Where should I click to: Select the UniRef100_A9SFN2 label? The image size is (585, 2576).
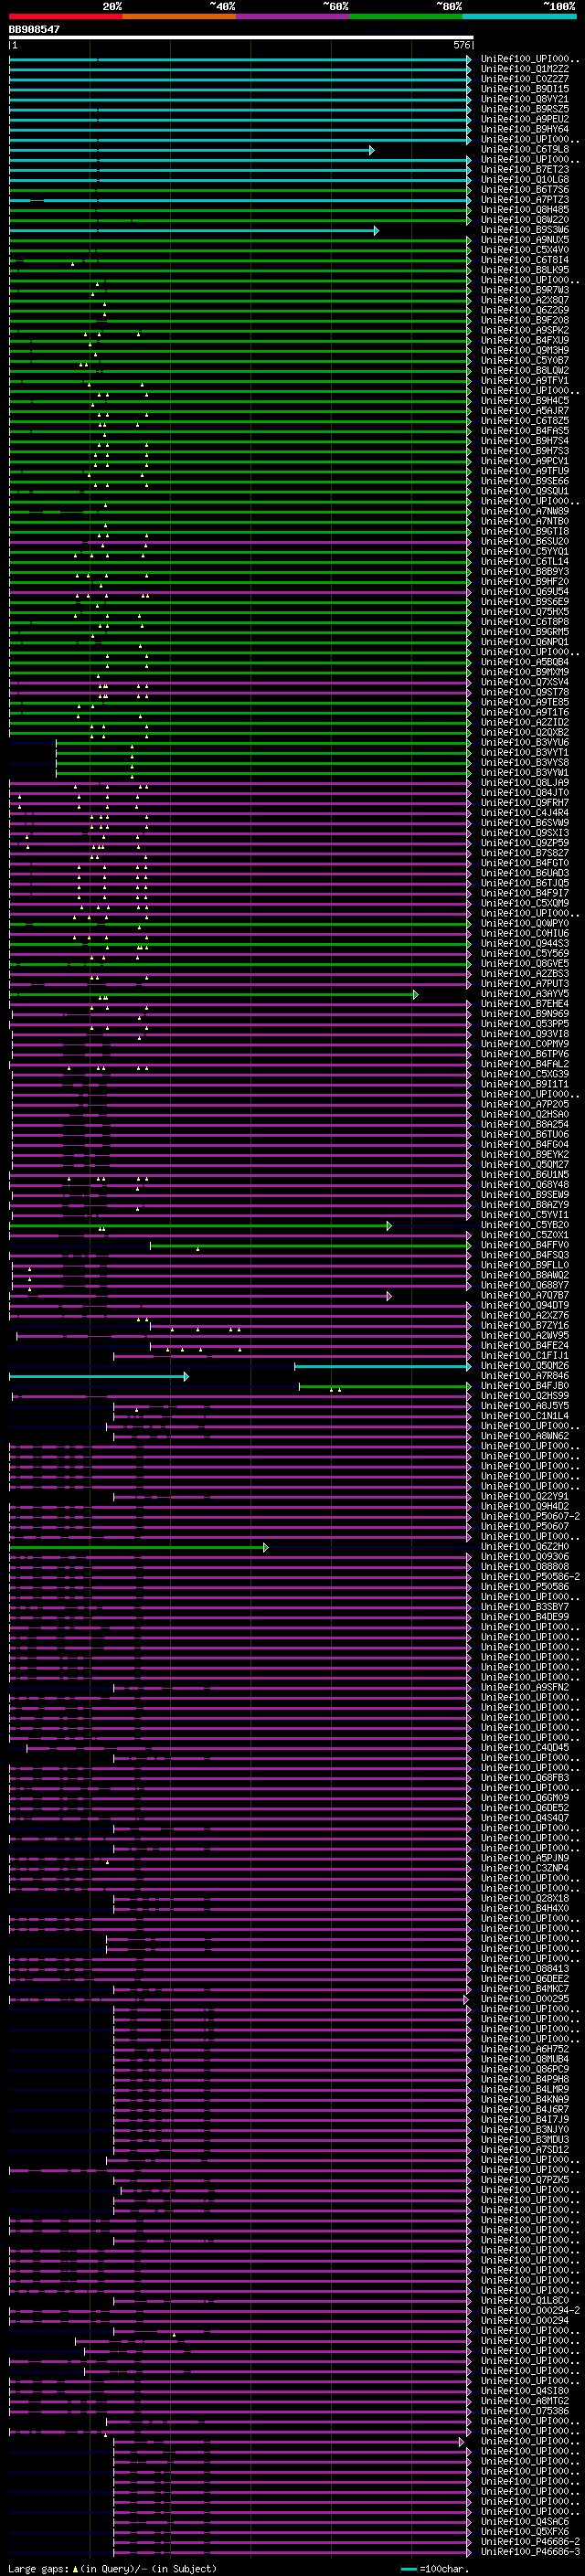(x=525, y=1687)
